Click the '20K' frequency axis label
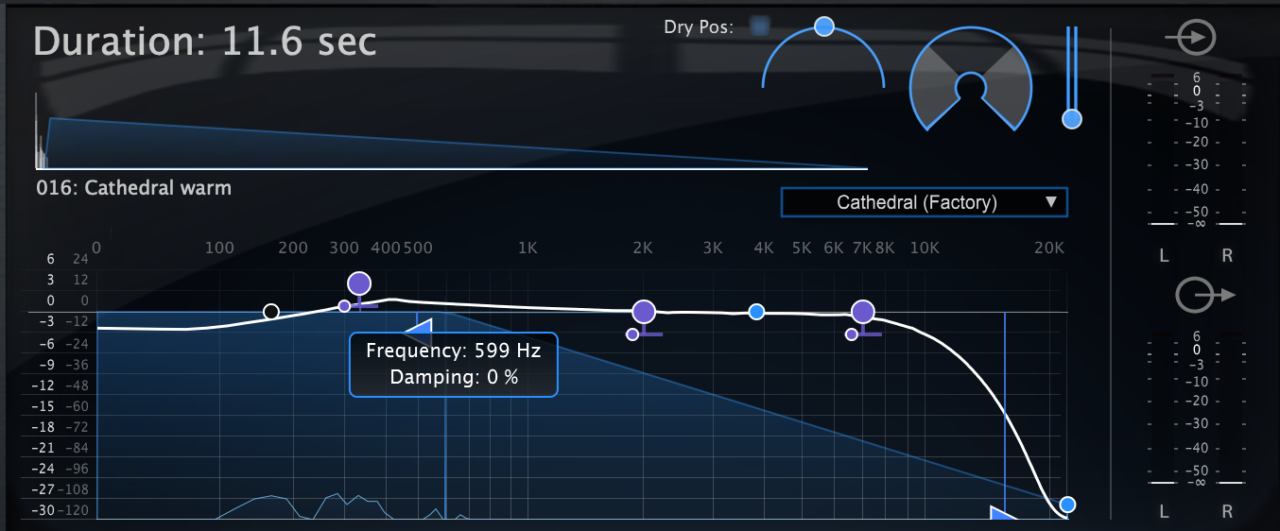This screenshot has width=1280, height=531. 1048,248
